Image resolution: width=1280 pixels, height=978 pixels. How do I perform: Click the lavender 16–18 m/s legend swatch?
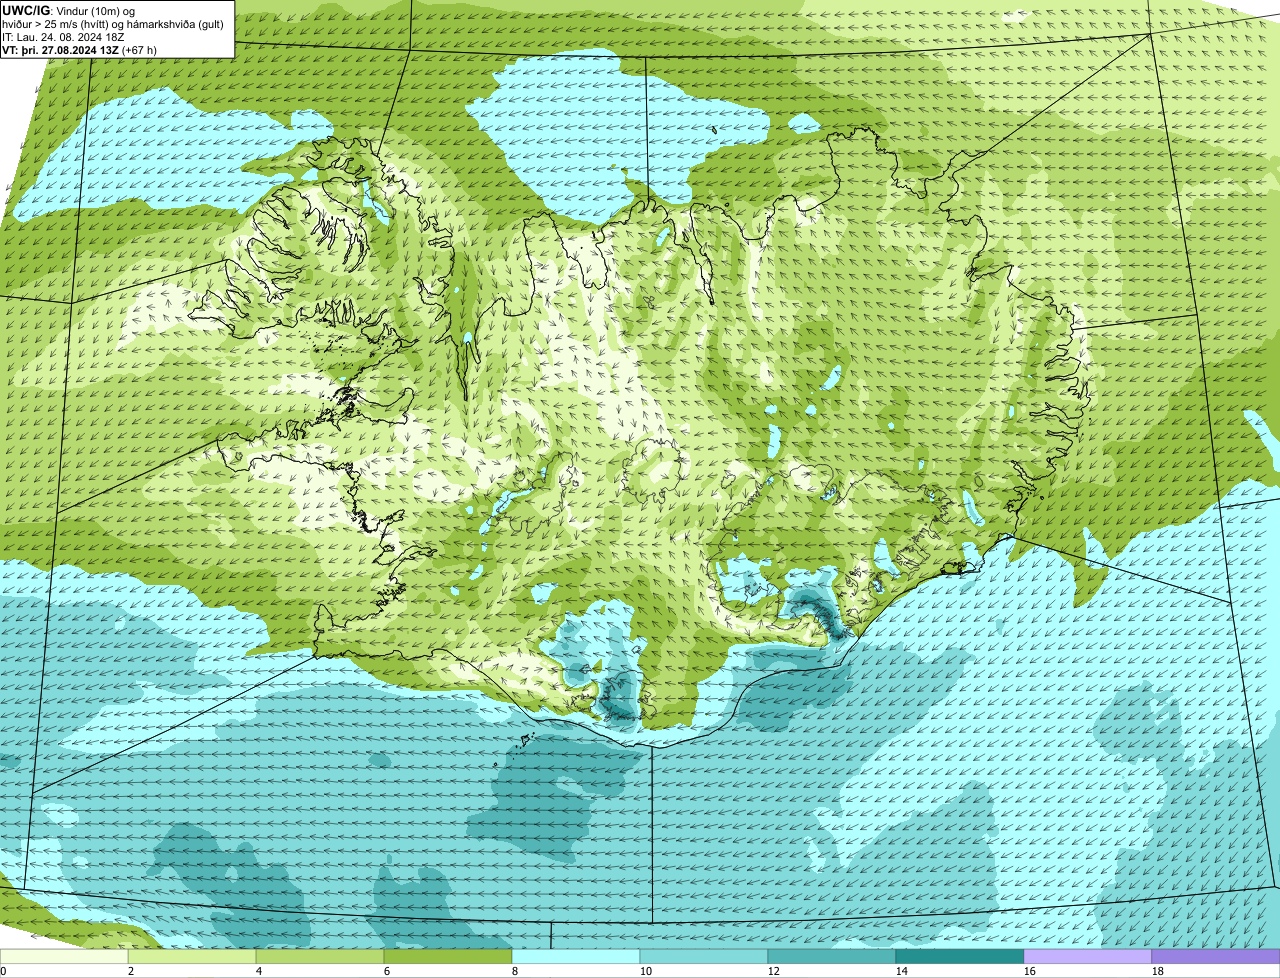click(1088, 957)
